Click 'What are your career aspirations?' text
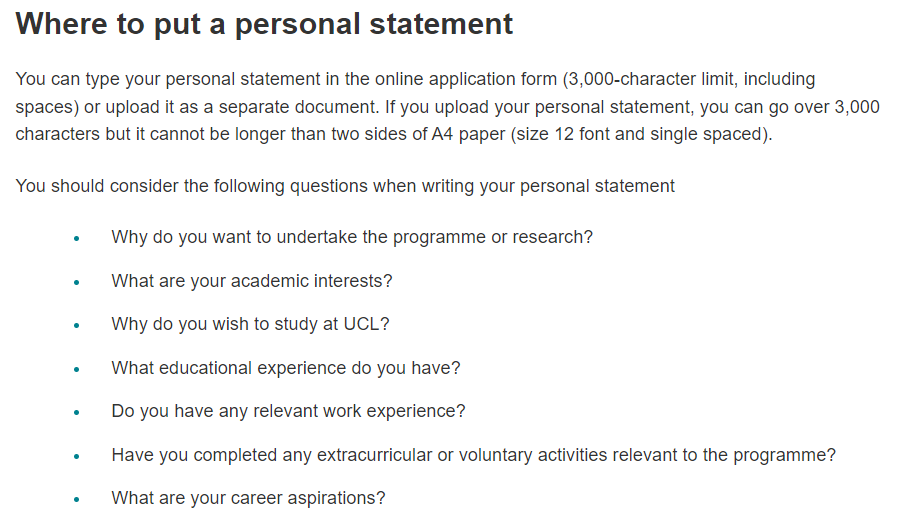 pos(249,498)
